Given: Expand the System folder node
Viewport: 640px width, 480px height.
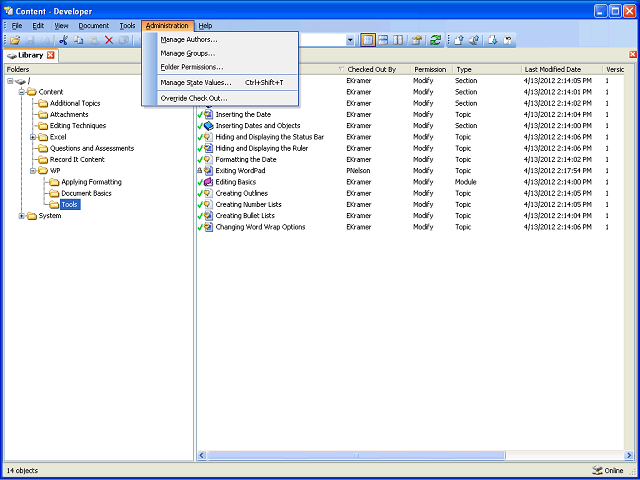Looking at the screenshot, I should (22, 216).
